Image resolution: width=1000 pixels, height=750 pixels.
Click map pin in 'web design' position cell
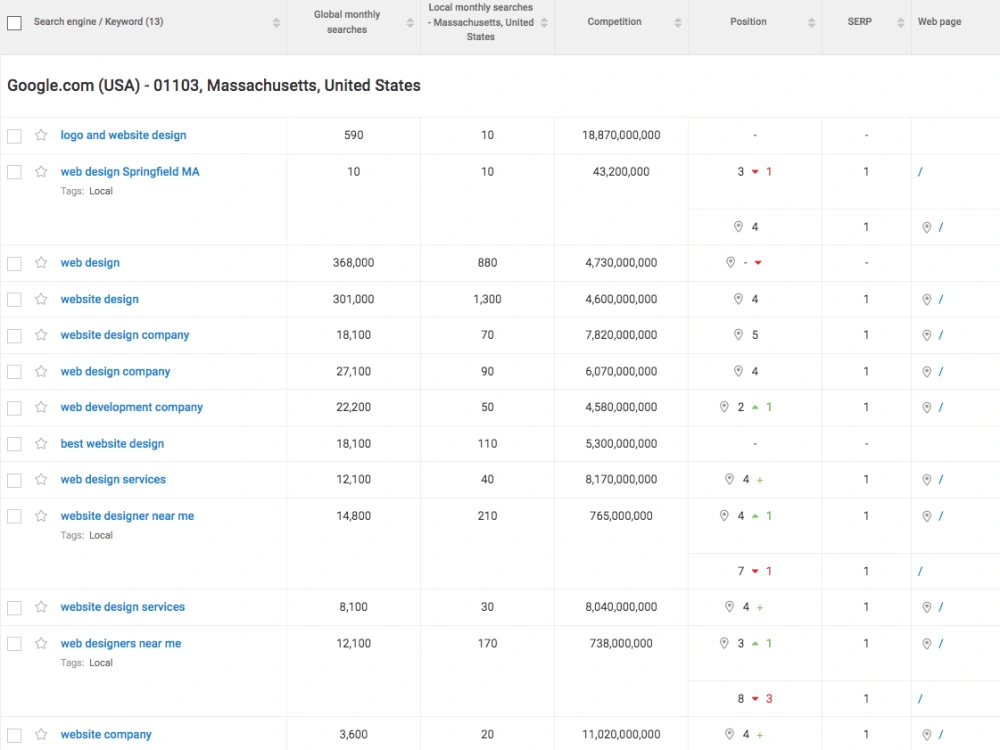click(731, 263)
